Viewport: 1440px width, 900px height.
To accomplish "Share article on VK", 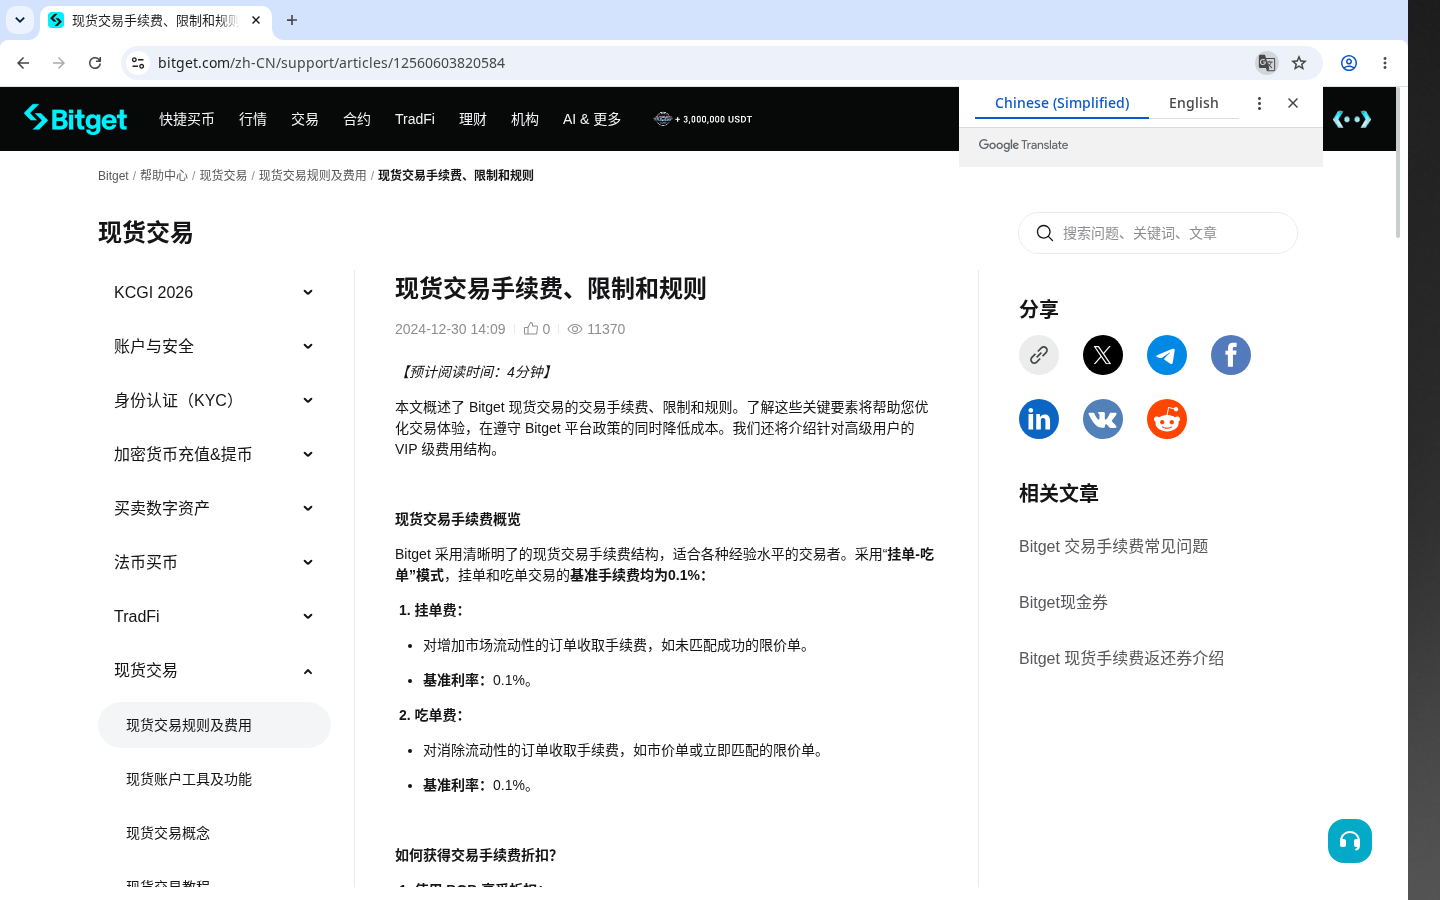I will tap(1103, 419).
